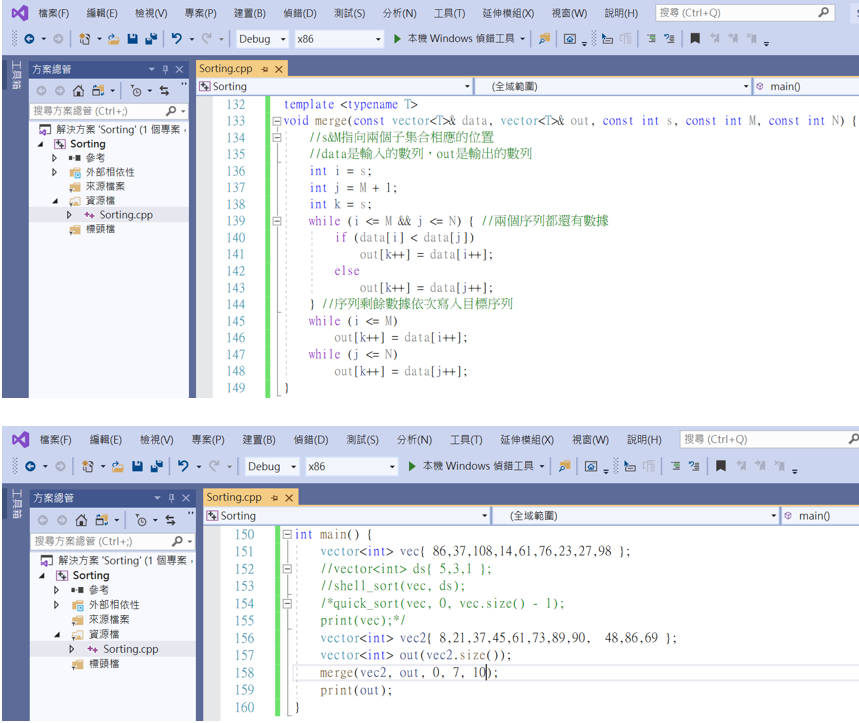Click Navigate Backward in bottom window toolbar

[x=31, y=466]
